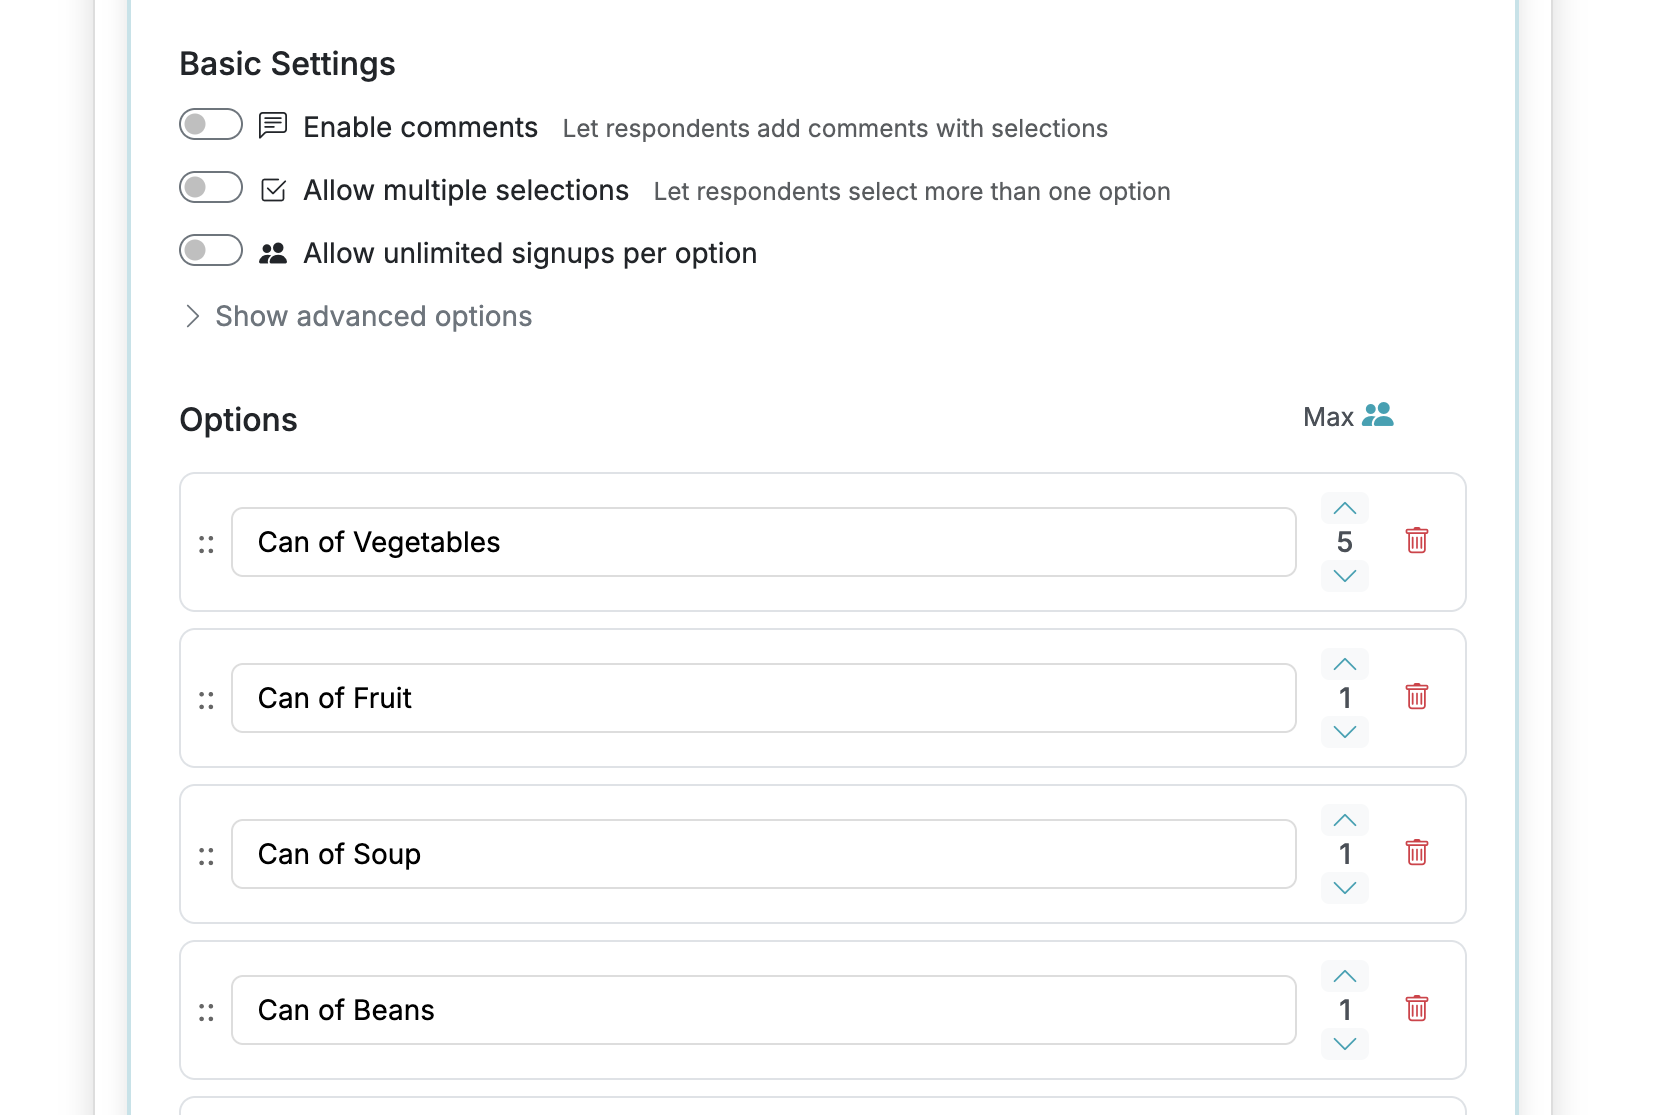Toggle the Enable comments switch on
The image size is (1672, 1115).
tap(210, 124)
